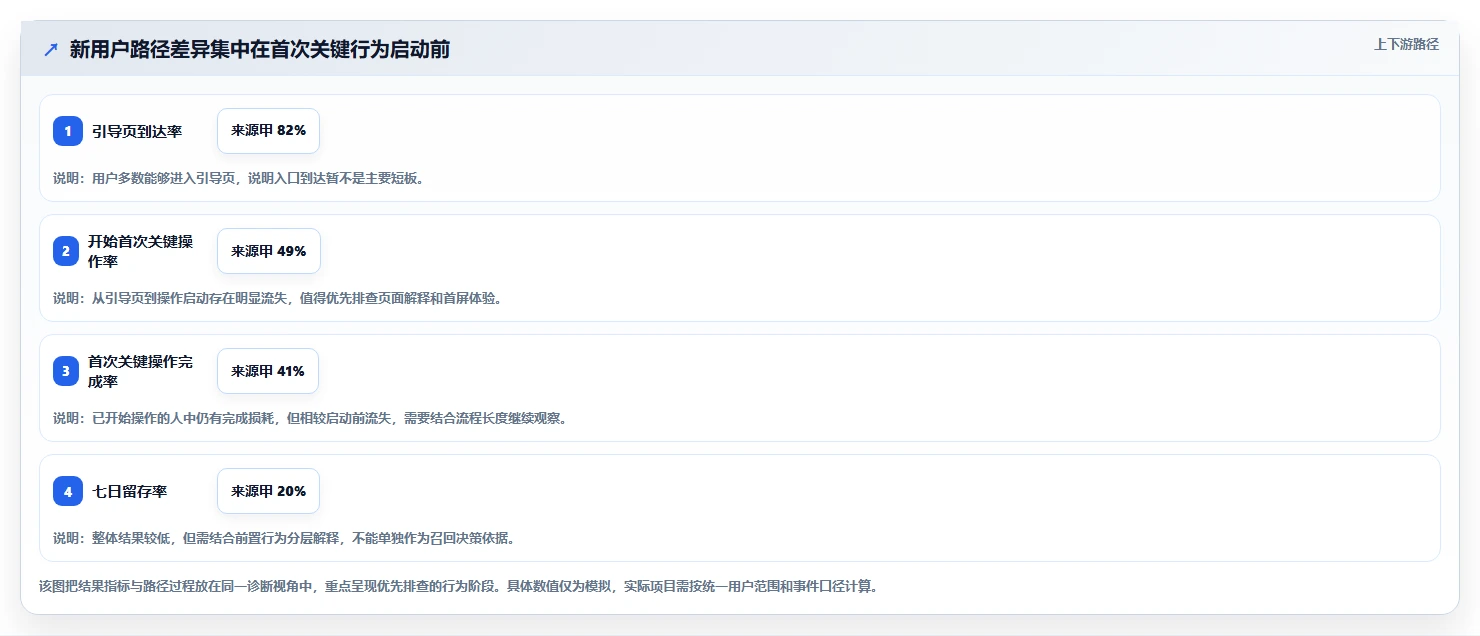Click the 来源甲 82% chip

(268, 131)
